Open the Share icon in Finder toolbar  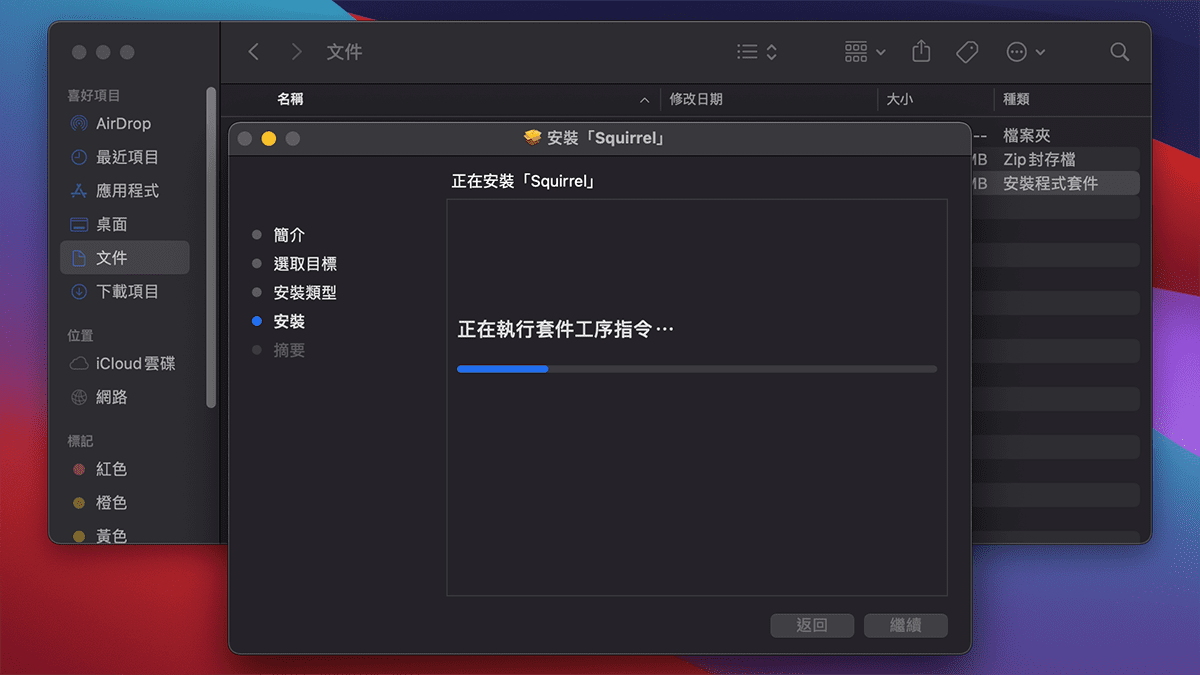pyautogui.click(x=920, y=51)
